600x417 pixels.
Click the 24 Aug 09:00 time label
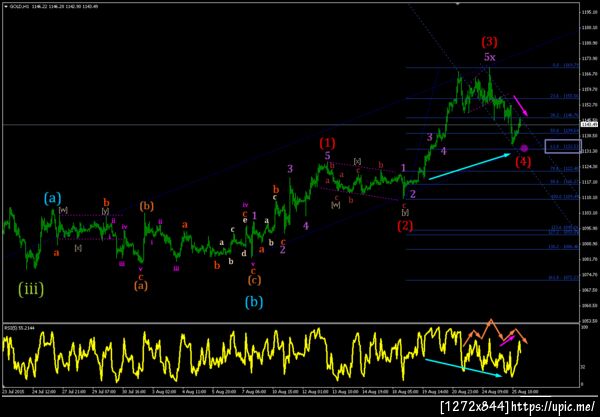[x=493, y=392]
